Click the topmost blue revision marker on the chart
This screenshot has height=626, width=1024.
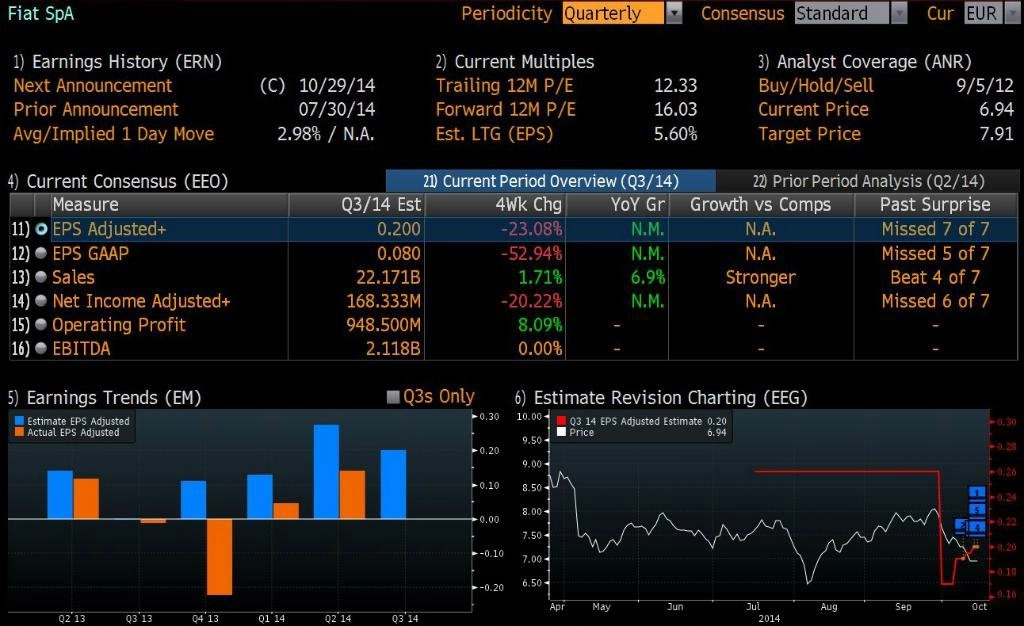point(977,493)
